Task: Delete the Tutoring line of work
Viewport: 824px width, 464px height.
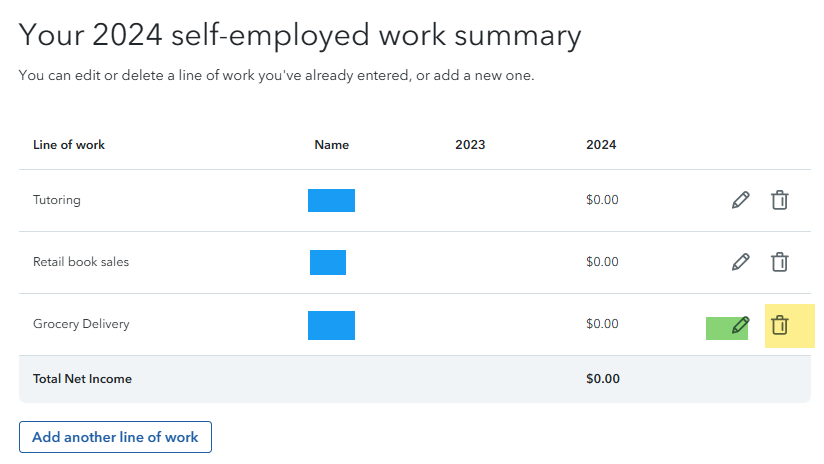Action: 780,200
